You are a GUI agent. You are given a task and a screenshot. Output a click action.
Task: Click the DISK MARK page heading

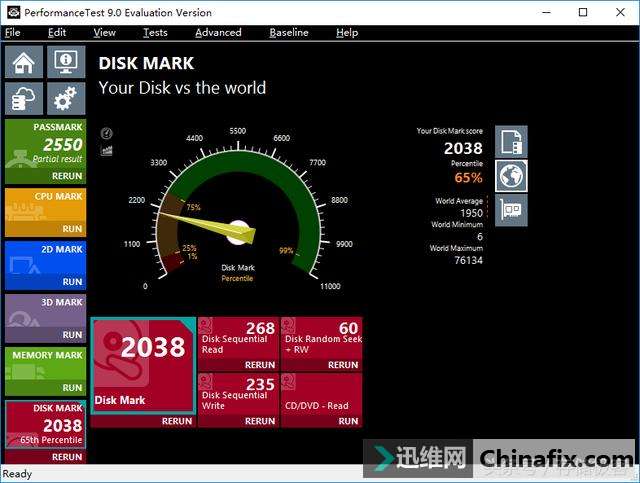pos(147,63)
